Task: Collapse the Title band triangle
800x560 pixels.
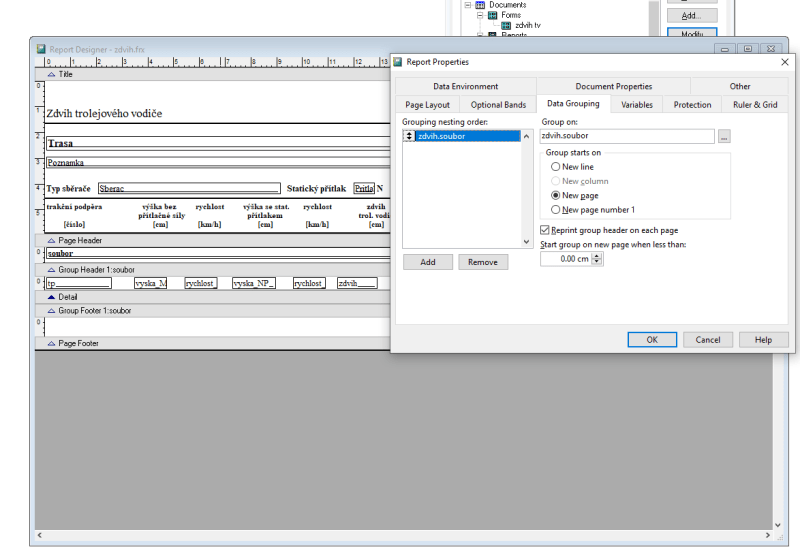Action: pos(51,74)
